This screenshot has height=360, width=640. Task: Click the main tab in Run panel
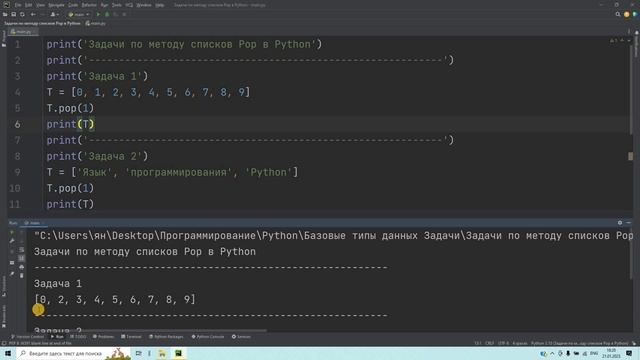point(34,223)
